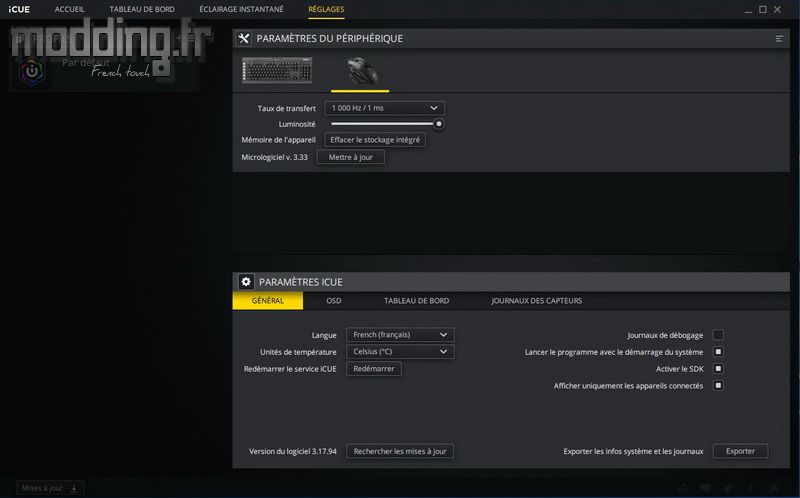Click the Luminosité slider handle
This screenshot has width=800, height=498.
(x=439, y=124)
